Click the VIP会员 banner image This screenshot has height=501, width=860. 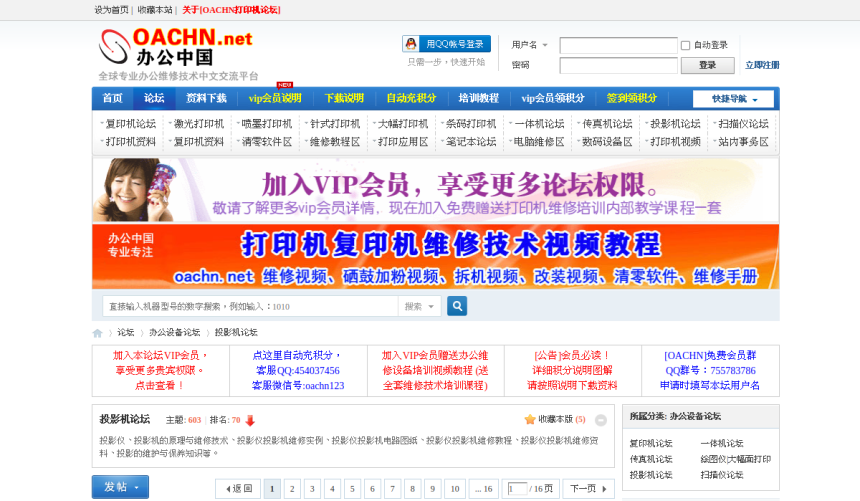click(435, 190)
